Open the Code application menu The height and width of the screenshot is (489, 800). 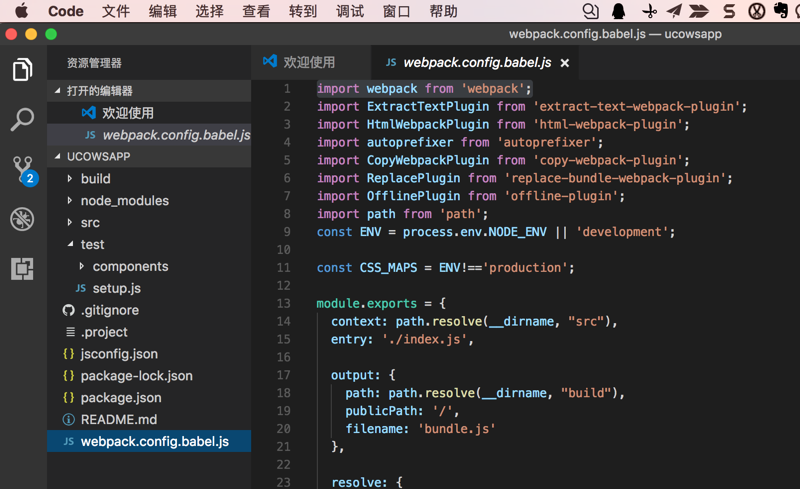tap(66, 11)
